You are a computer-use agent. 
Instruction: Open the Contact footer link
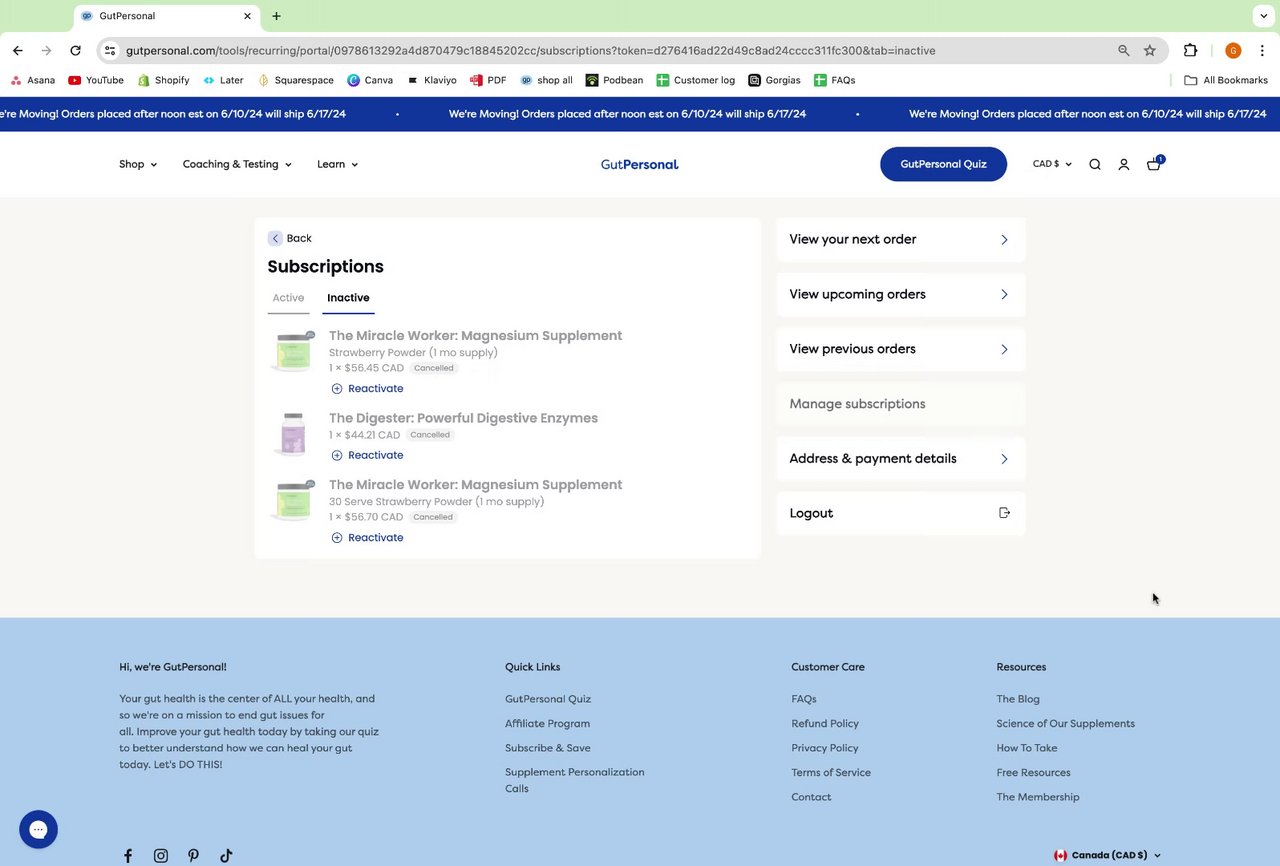click(x=811, y=797)
